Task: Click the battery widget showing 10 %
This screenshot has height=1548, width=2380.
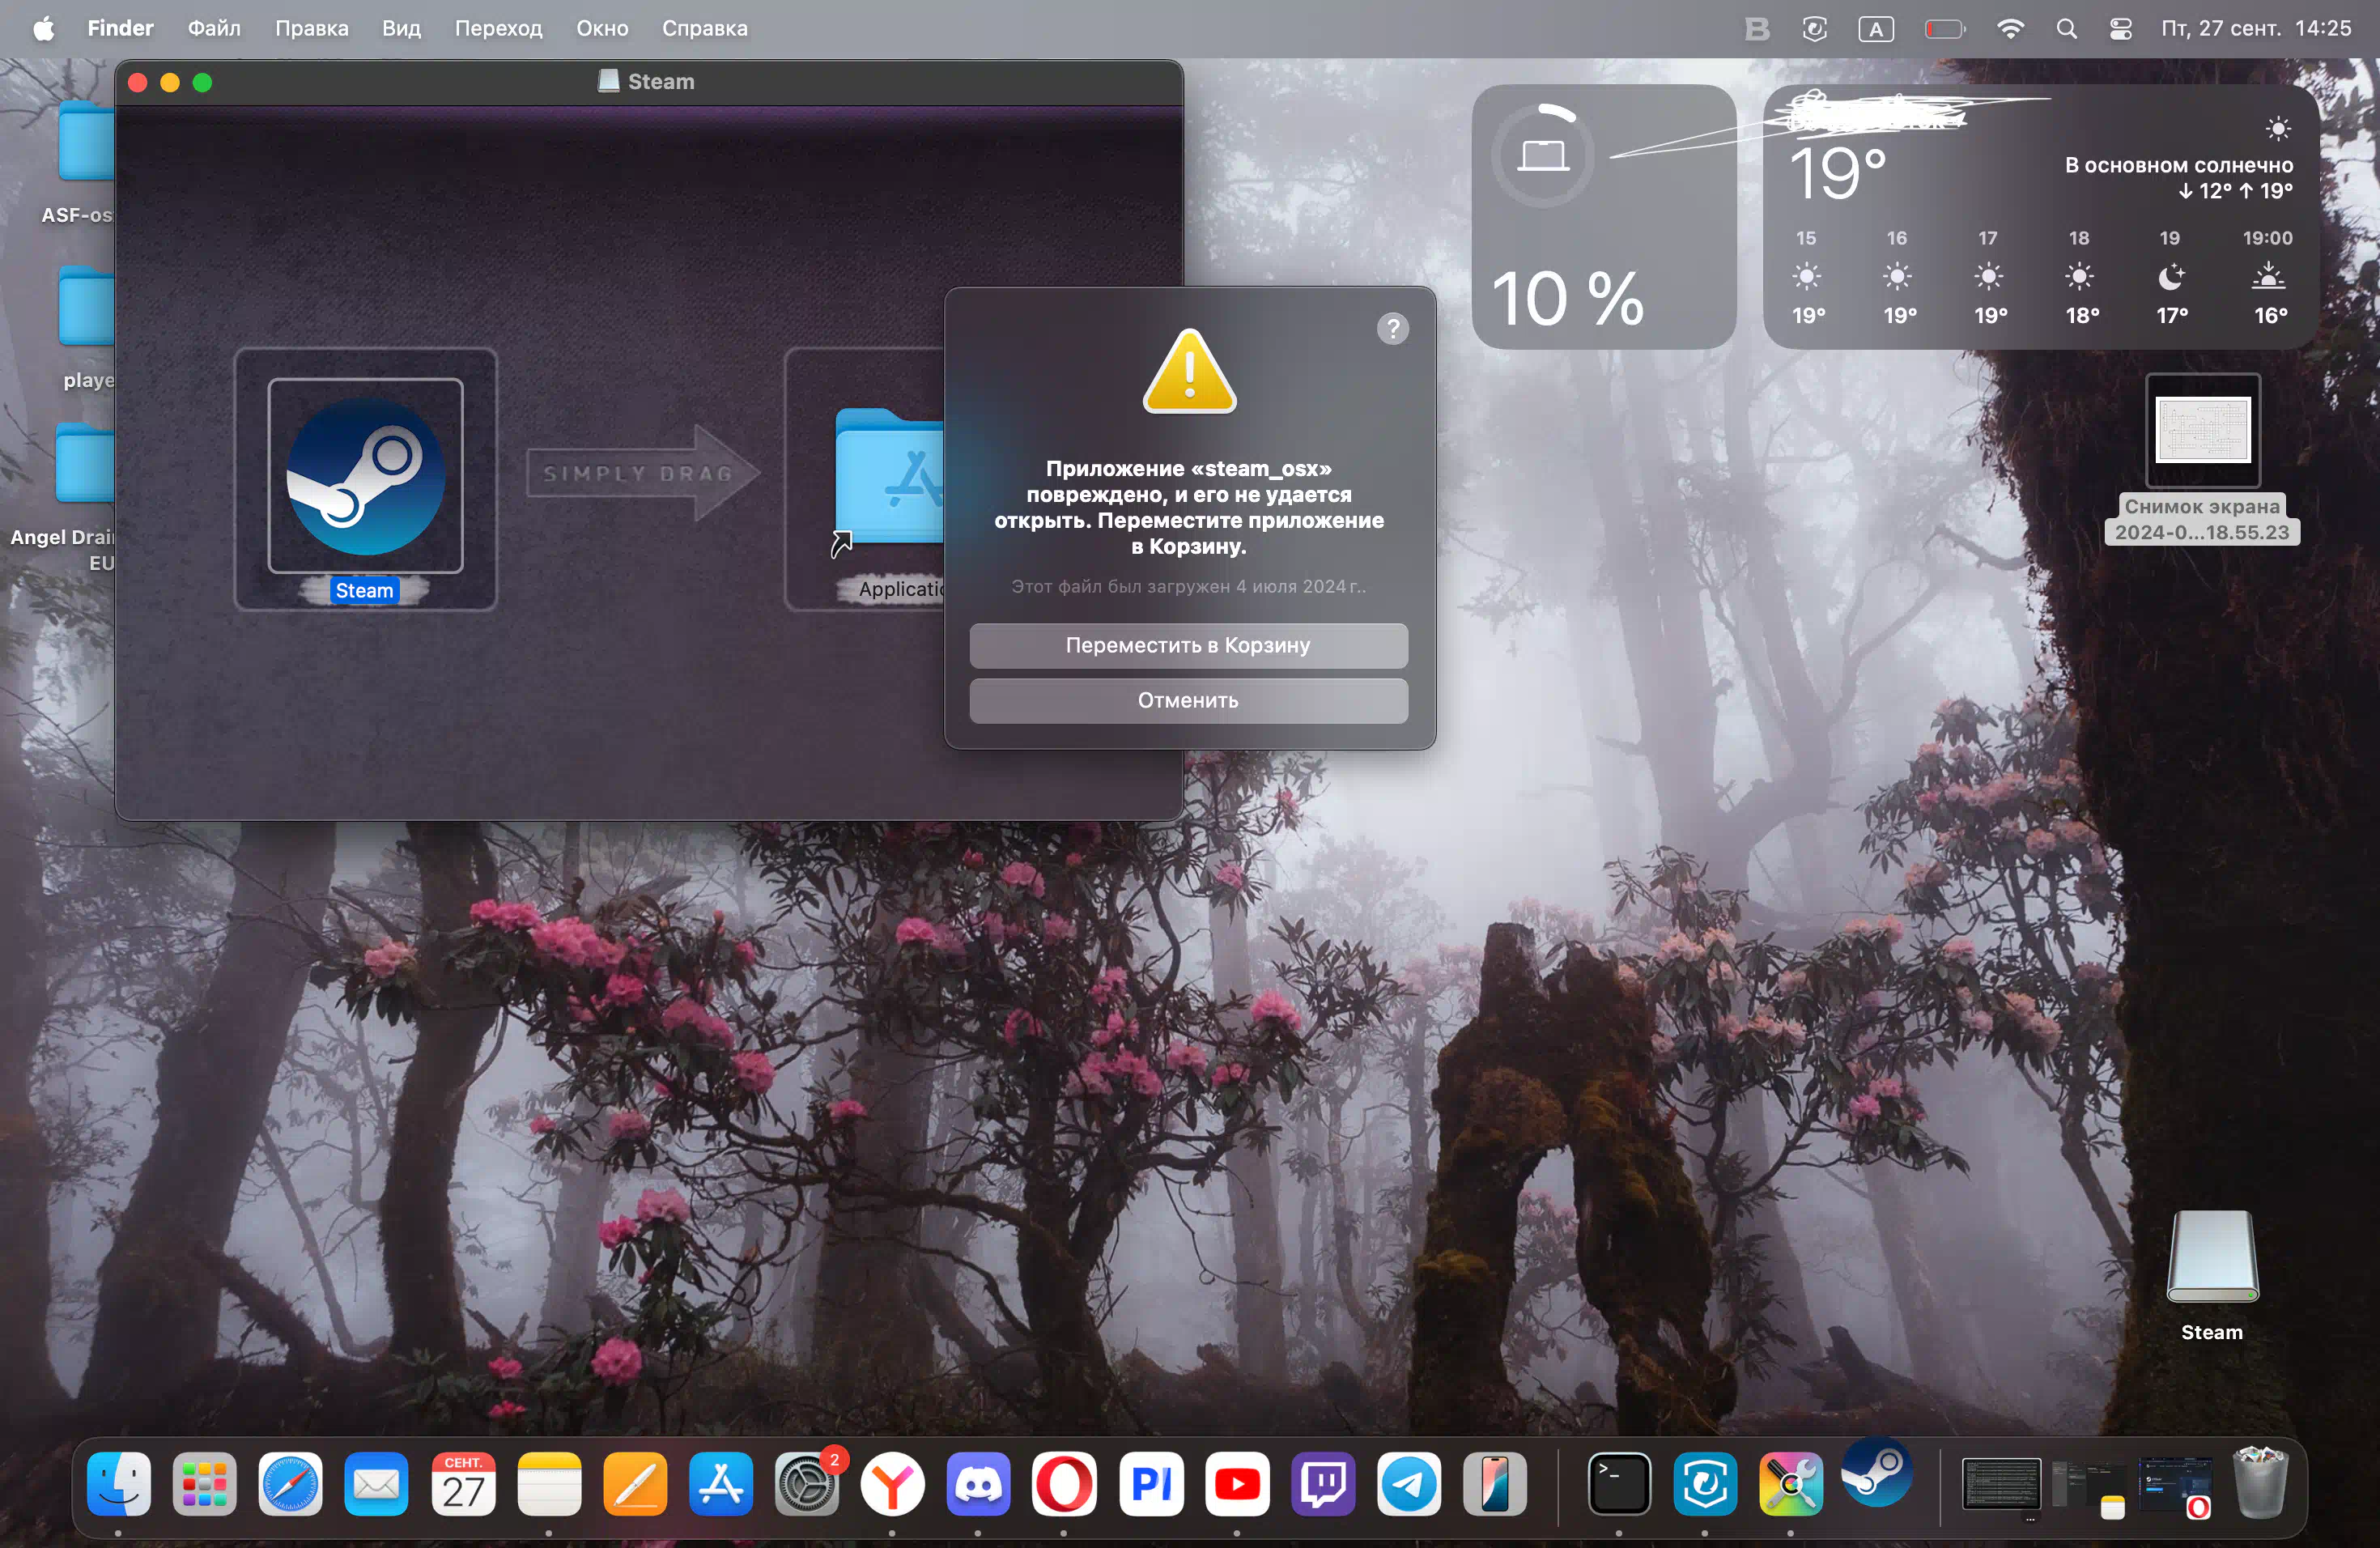Action: pyautogui.click(x=1604, y=217)
